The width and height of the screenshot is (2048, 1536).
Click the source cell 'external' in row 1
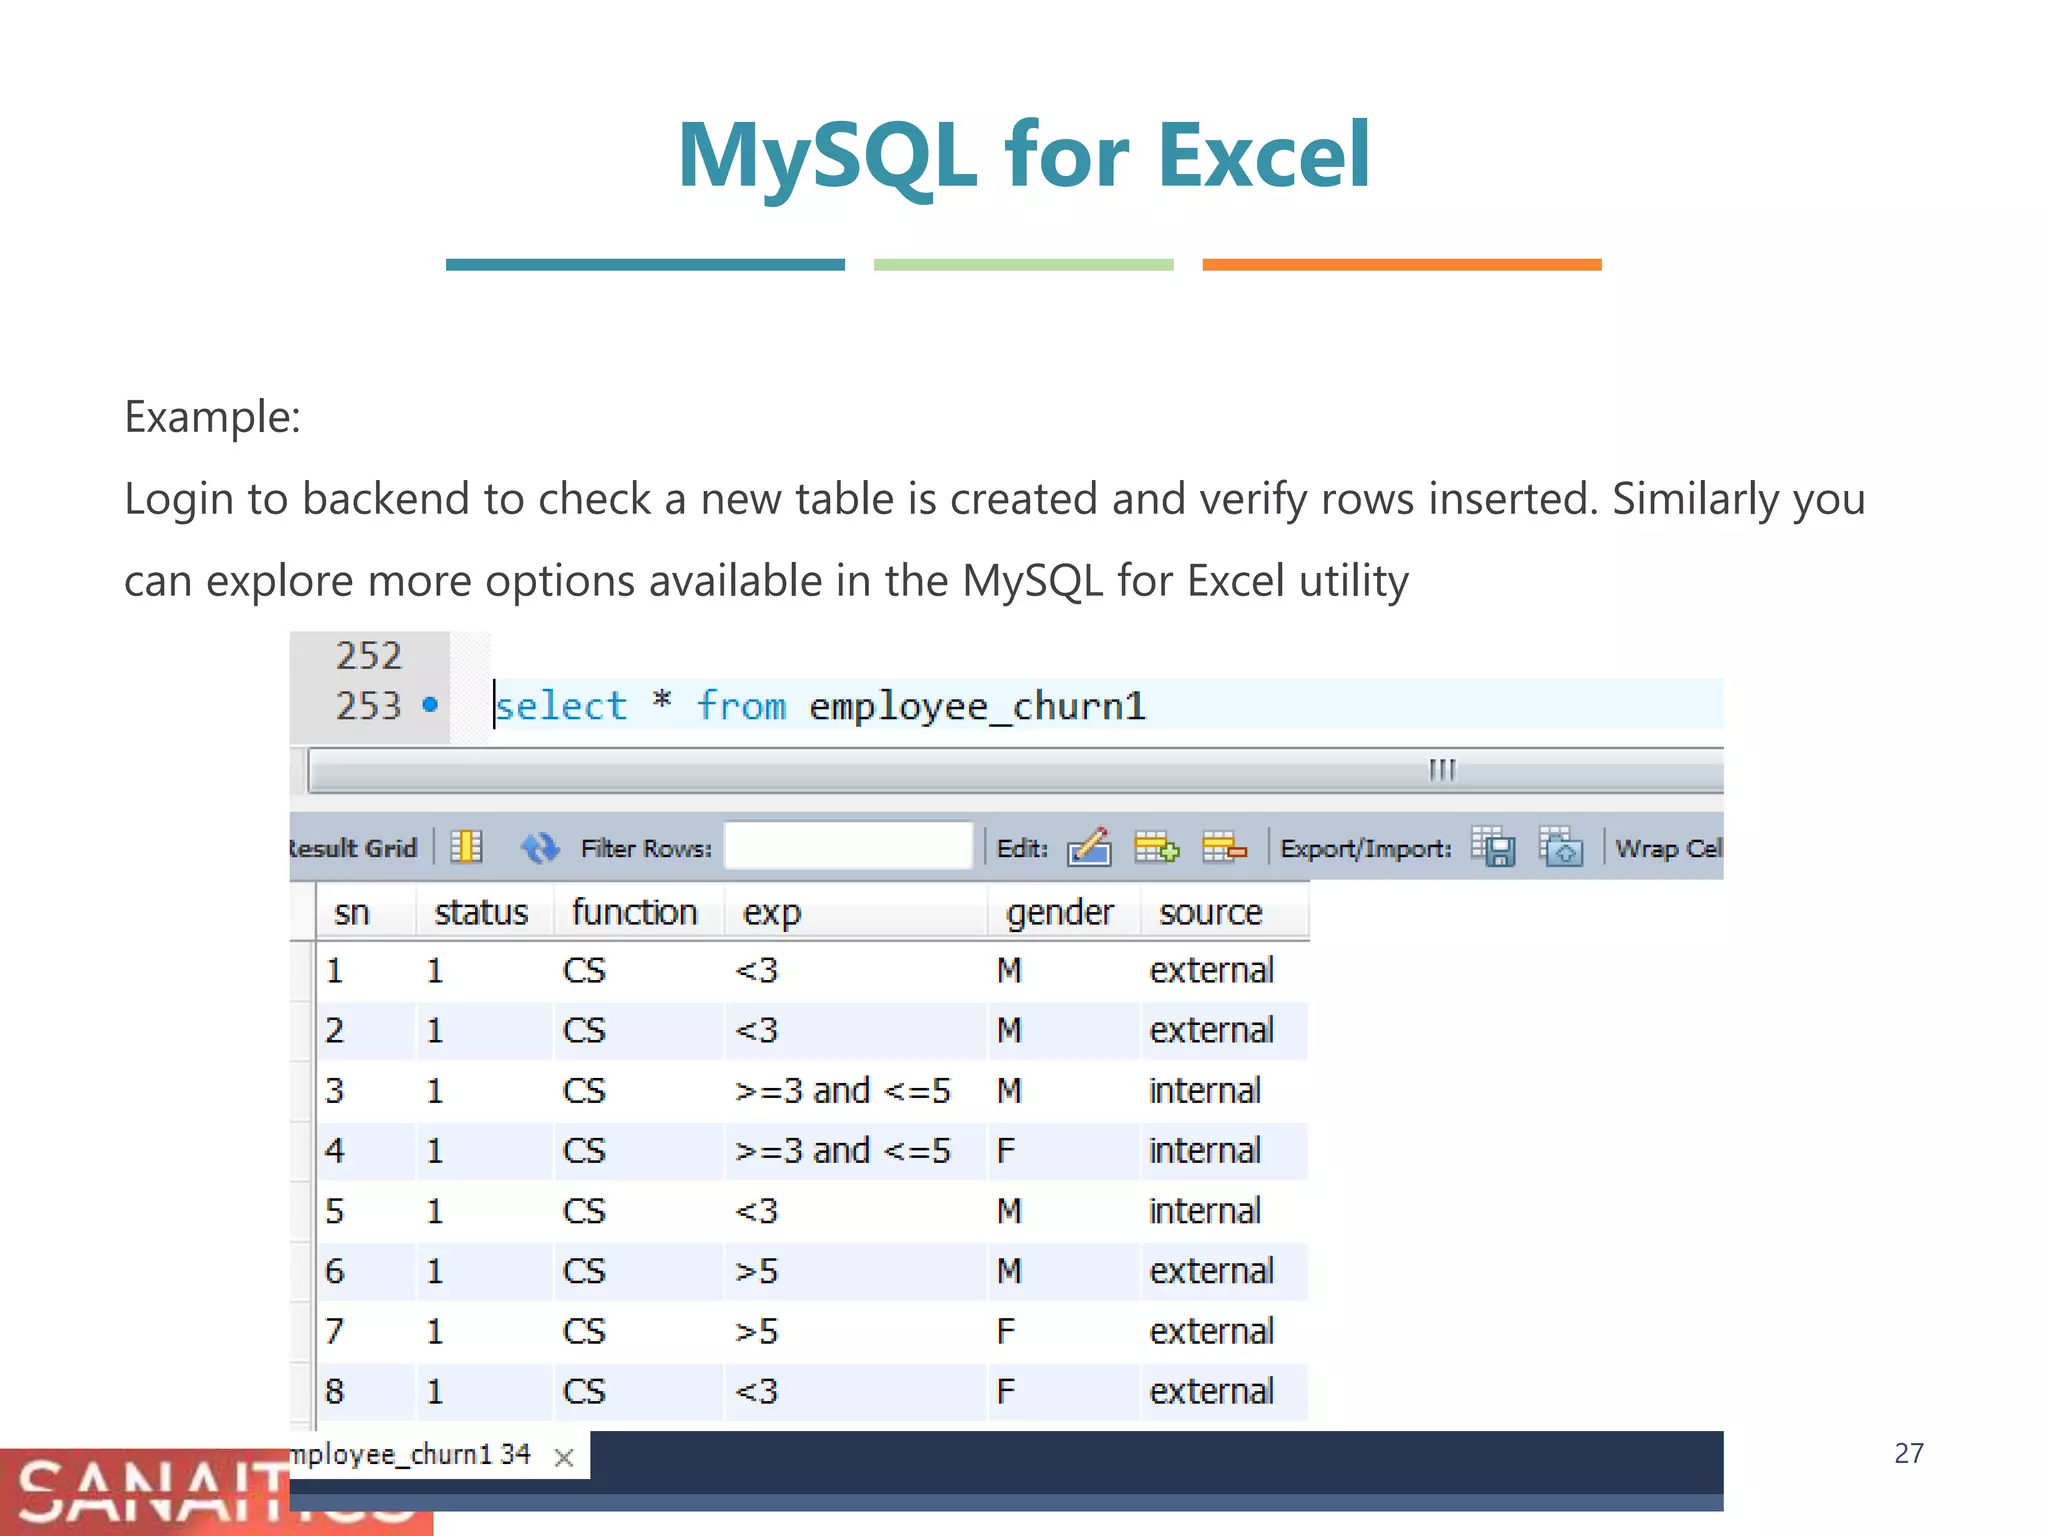point(1225,971)
